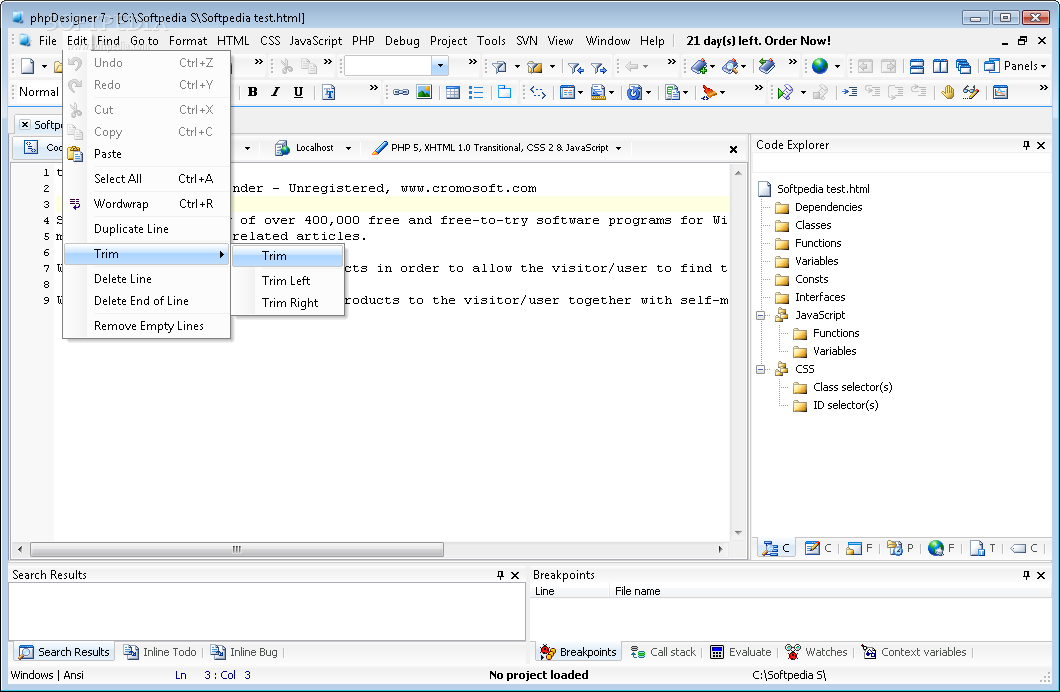The image size is (1060, 692).
Task: Click the cascade windows icon
Action: tap(963, 66)
